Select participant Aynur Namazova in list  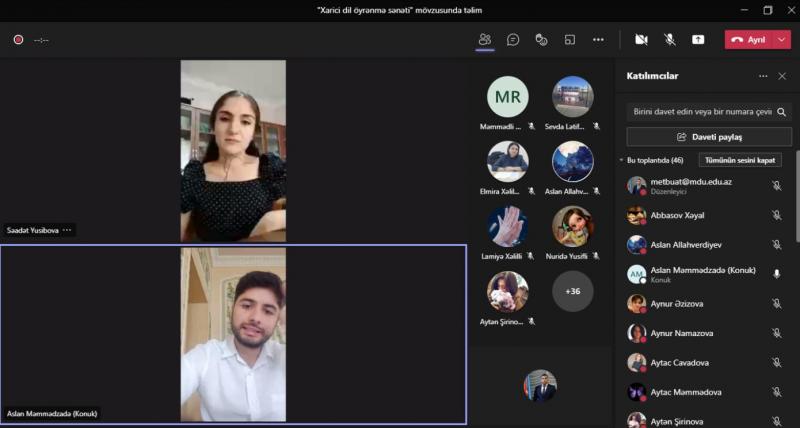coord(704,333)
